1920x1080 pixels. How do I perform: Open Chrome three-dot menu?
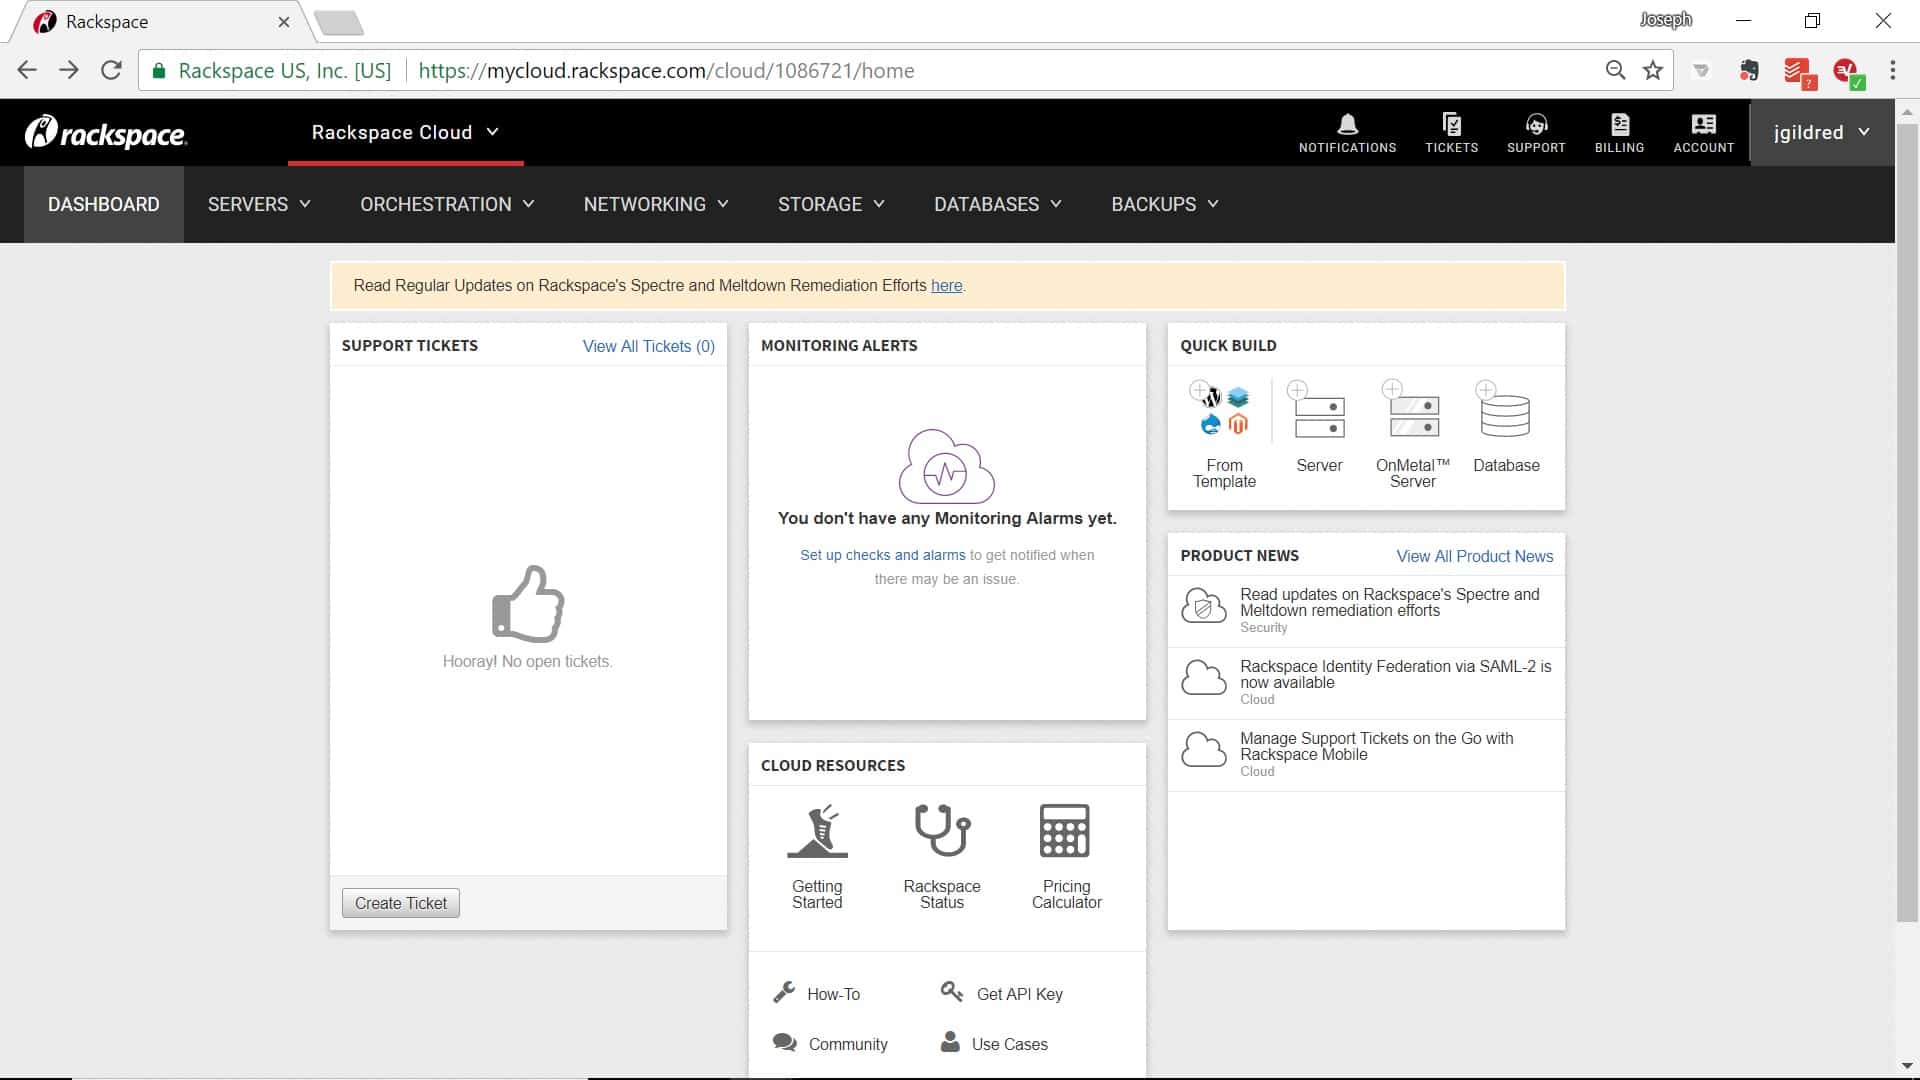(x=1892, y=70)
